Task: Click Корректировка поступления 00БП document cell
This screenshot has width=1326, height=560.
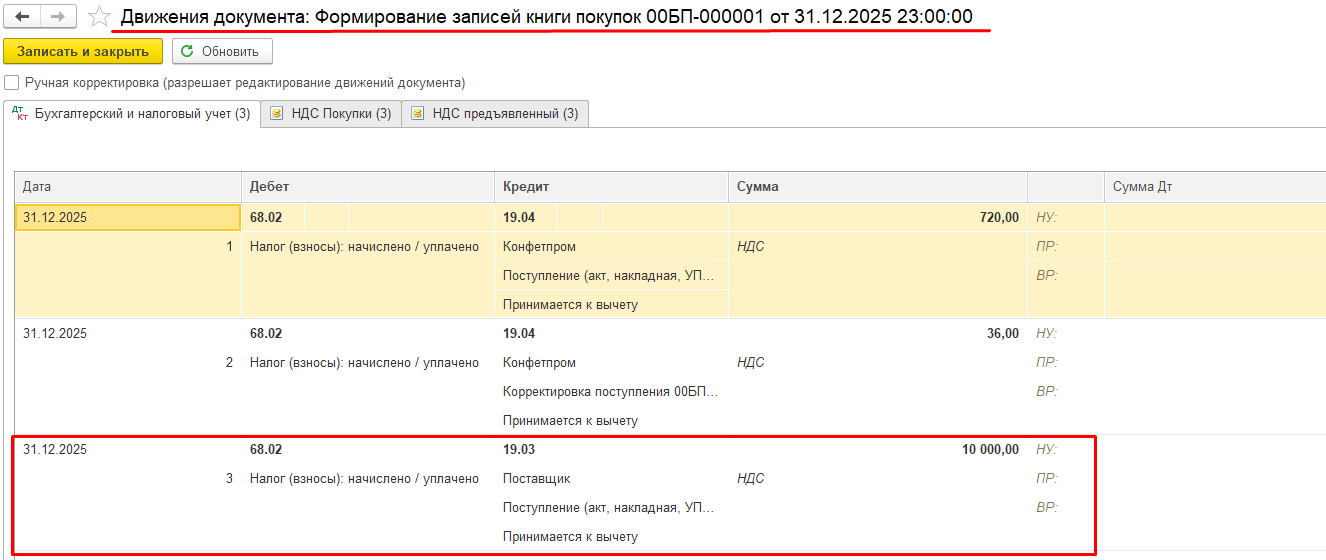Action: (x=611, y=391)
